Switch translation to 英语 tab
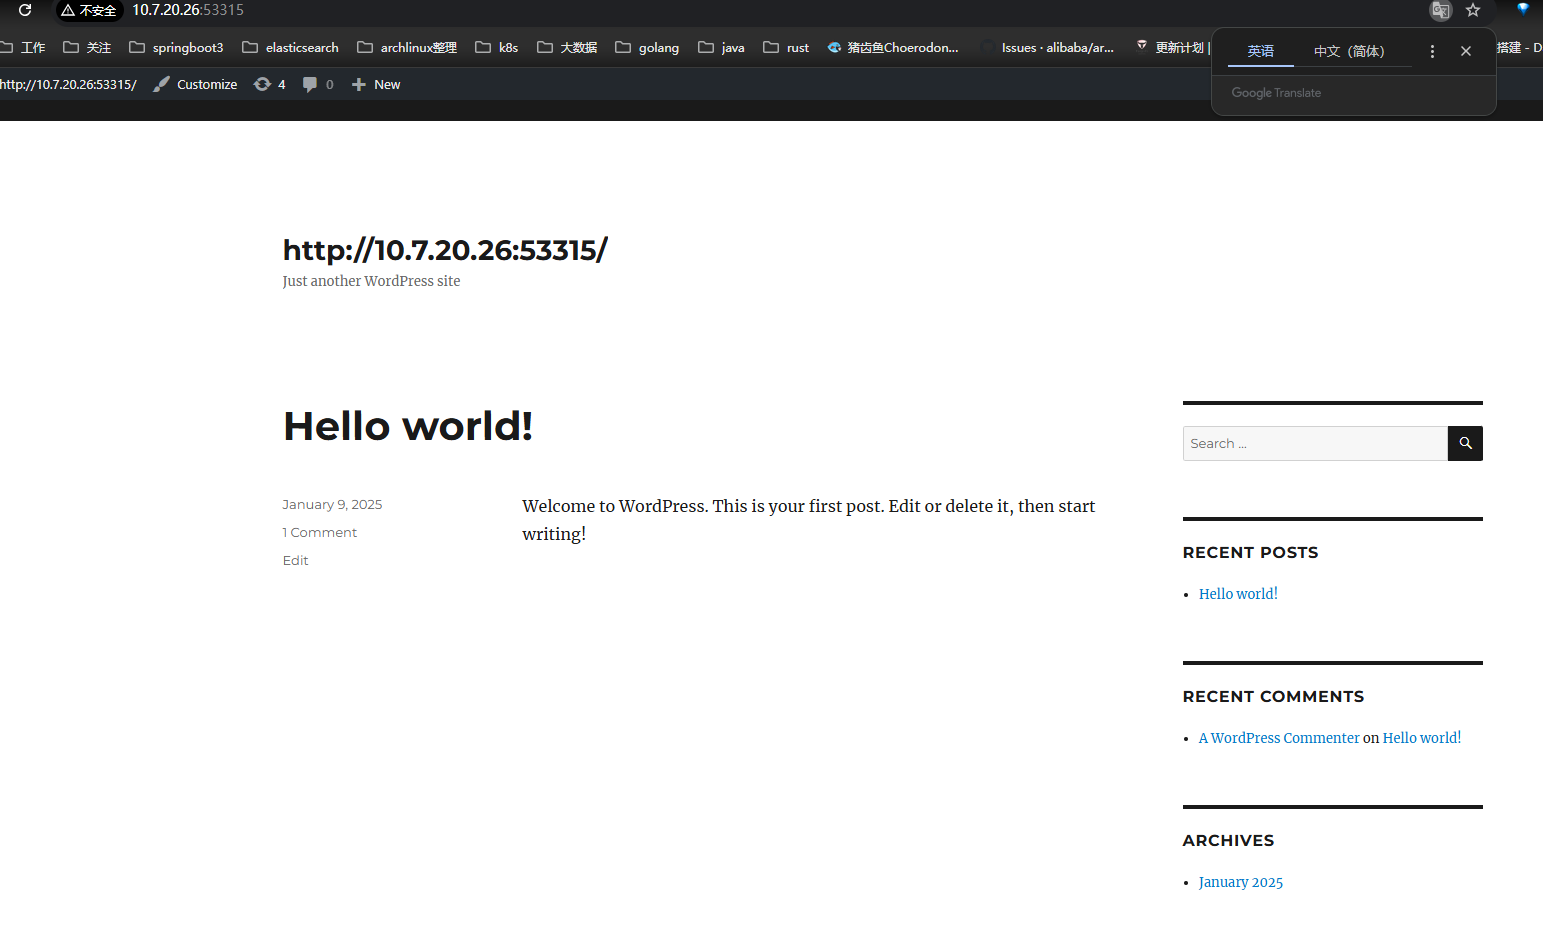 point(1260,51)
